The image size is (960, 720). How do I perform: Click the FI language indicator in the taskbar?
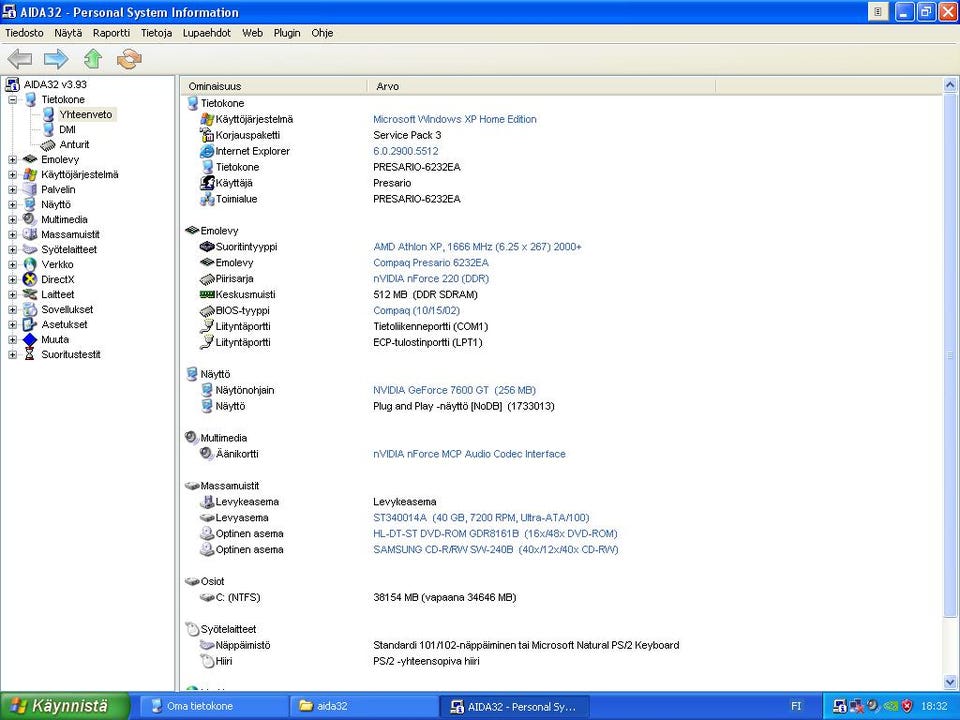tap(796, 706)
